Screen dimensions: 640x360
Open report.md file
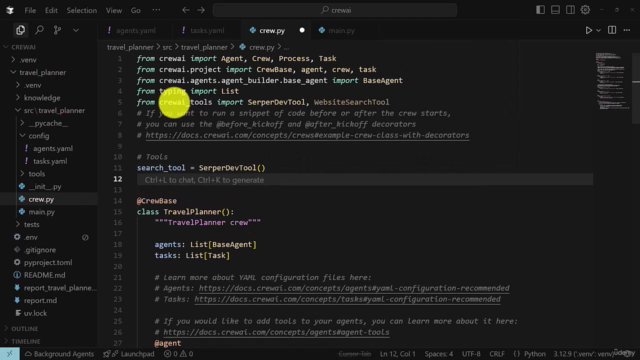click(x=40, y=300)
